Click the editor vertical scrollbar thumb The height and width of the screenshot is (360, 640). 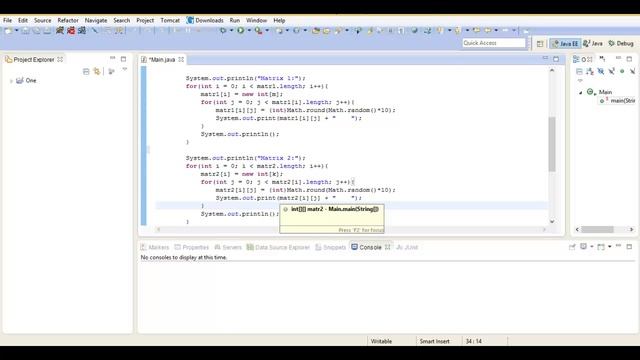click(552, 144)
